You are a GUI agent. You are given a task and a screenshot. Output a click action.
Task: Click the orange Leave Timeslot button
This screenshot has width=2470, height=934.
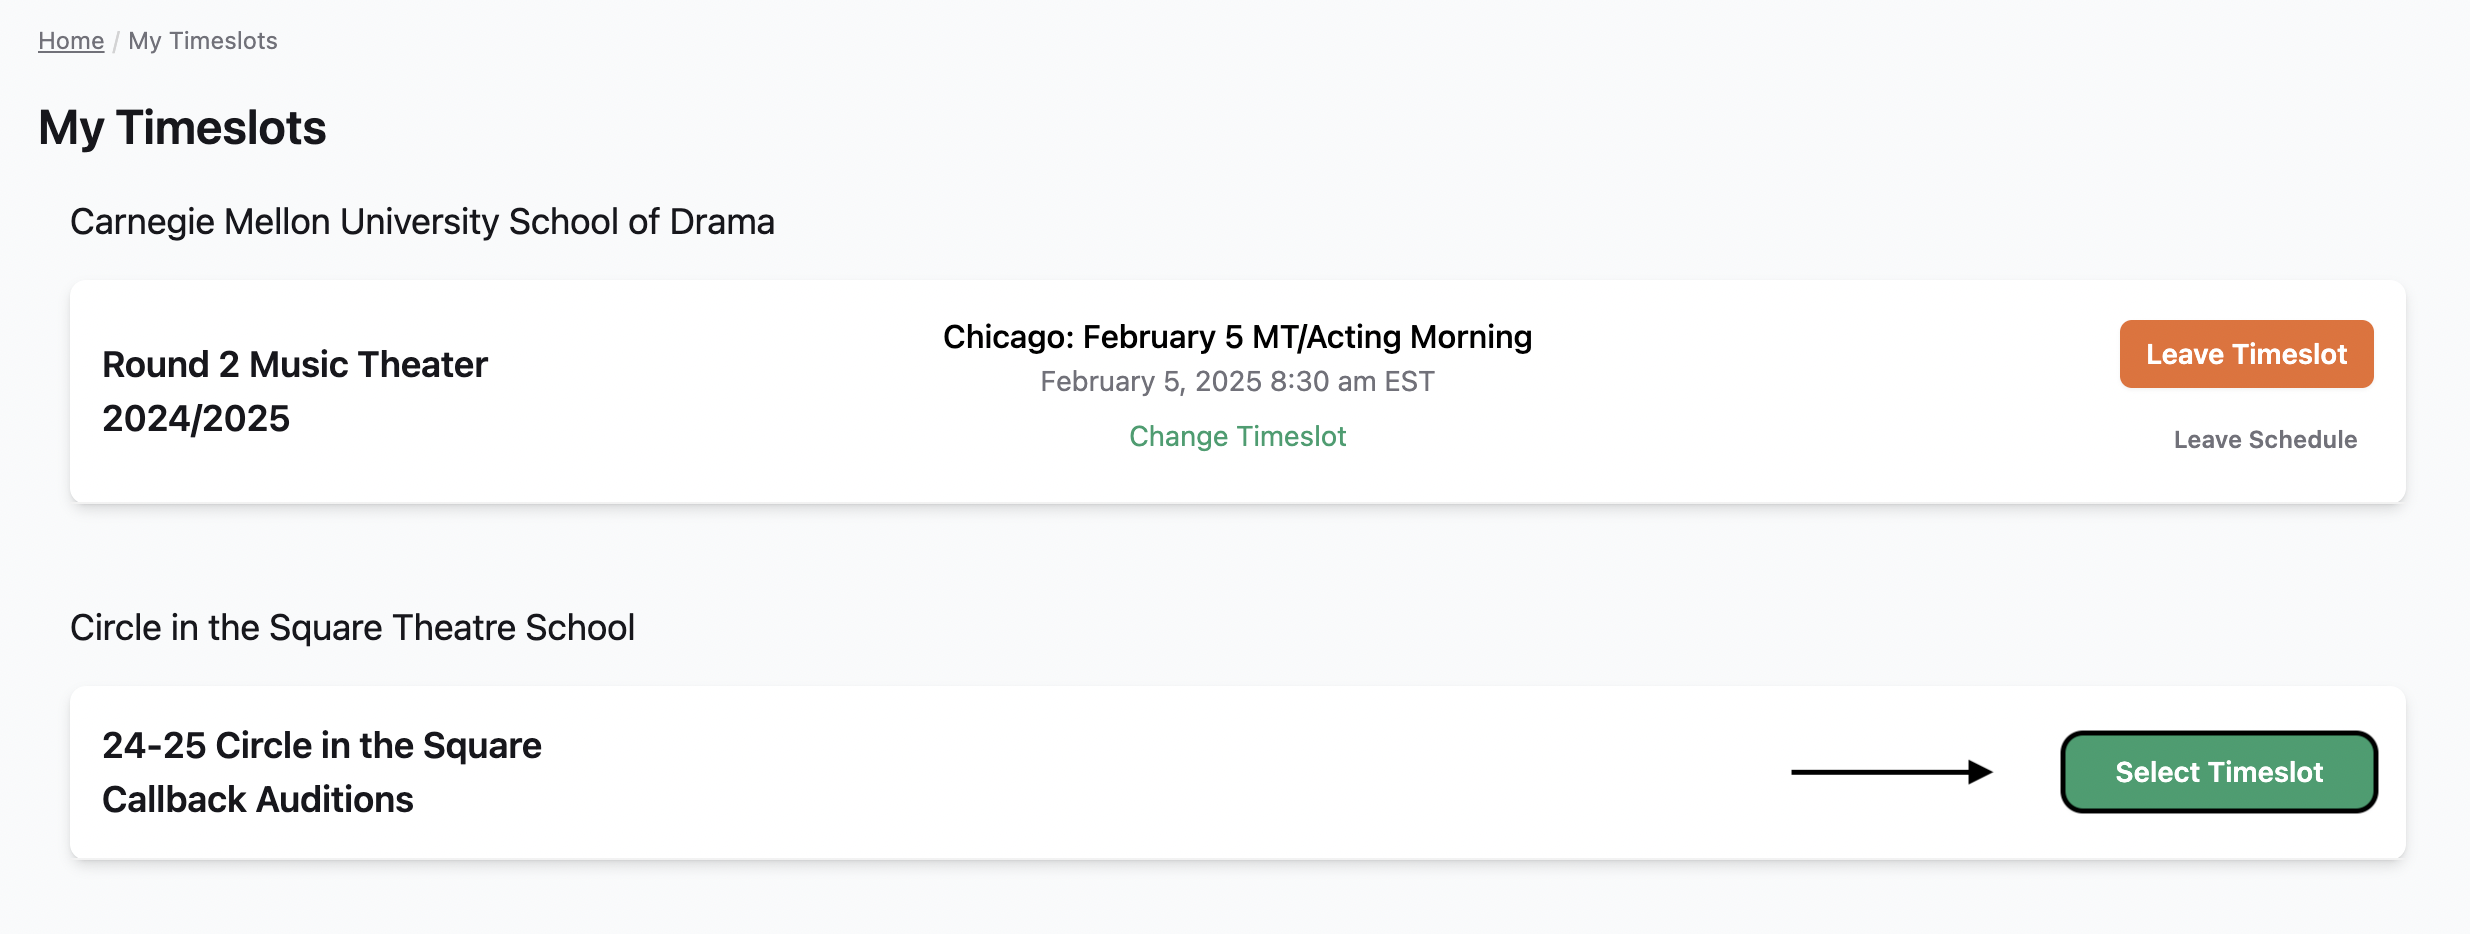(2246, 354)
